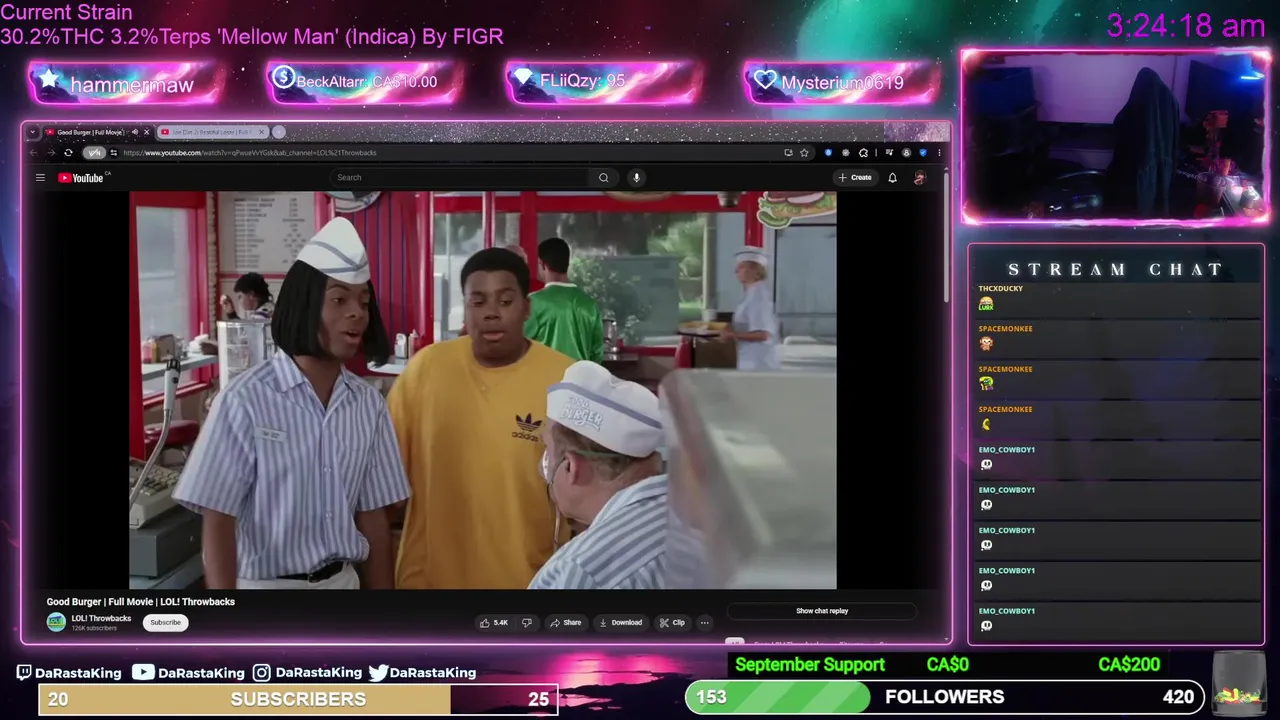The height and width of the screenshot is (720, 1280).
Task: Subscribe to LOL! Throwbacks
Action: 165,622
